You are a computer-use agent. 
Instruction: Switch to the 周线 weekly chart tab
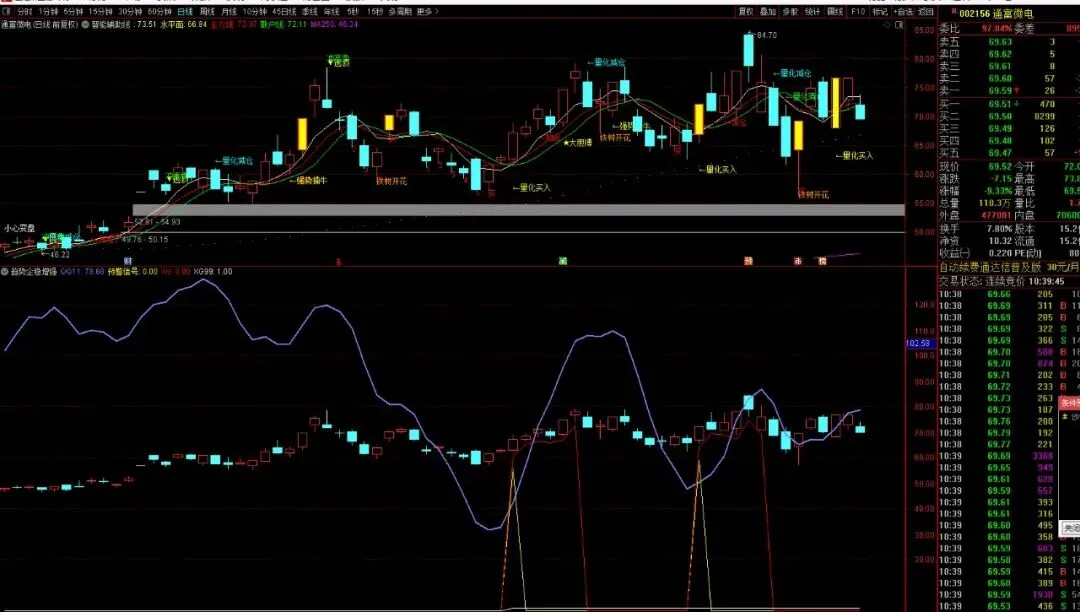point(207,12)
